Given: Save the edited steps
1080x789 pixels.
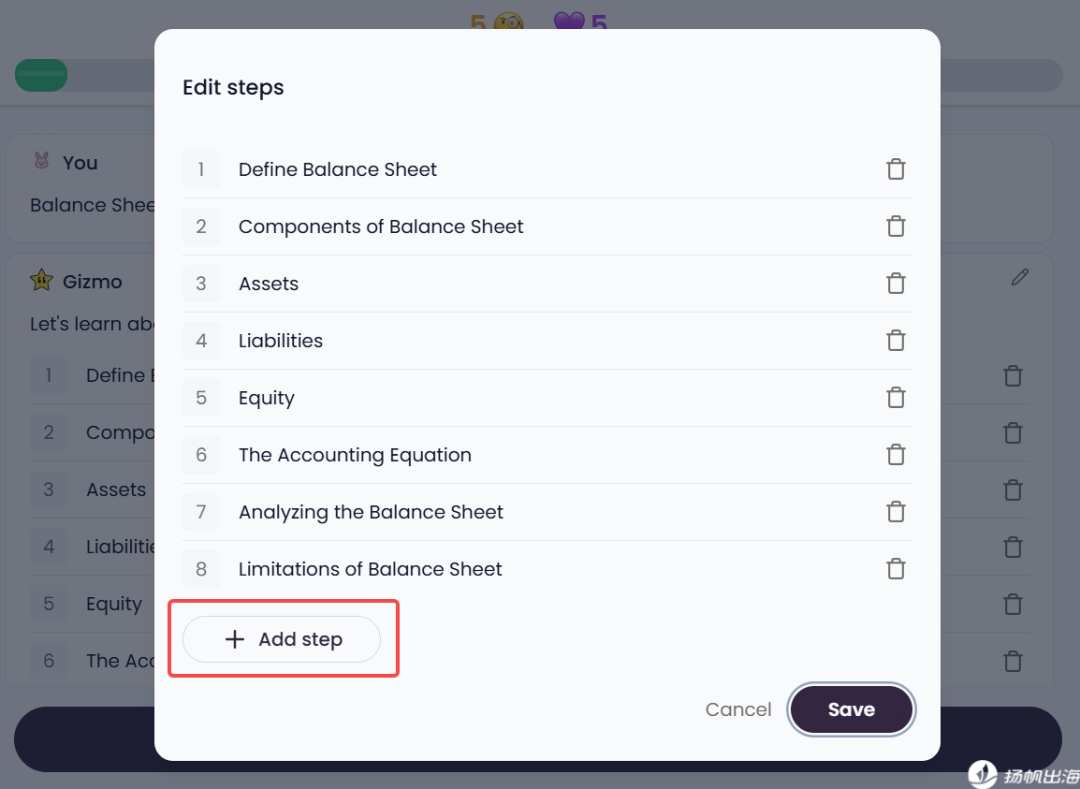Looking at the screenshot, I should [851, 709].
